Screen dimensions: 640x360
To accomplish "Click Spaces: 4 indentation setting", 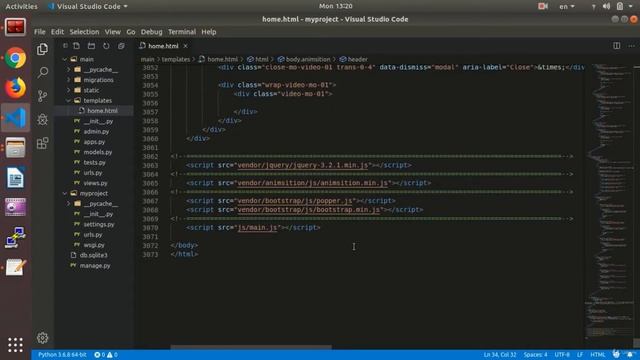I will tap(535, 355).
